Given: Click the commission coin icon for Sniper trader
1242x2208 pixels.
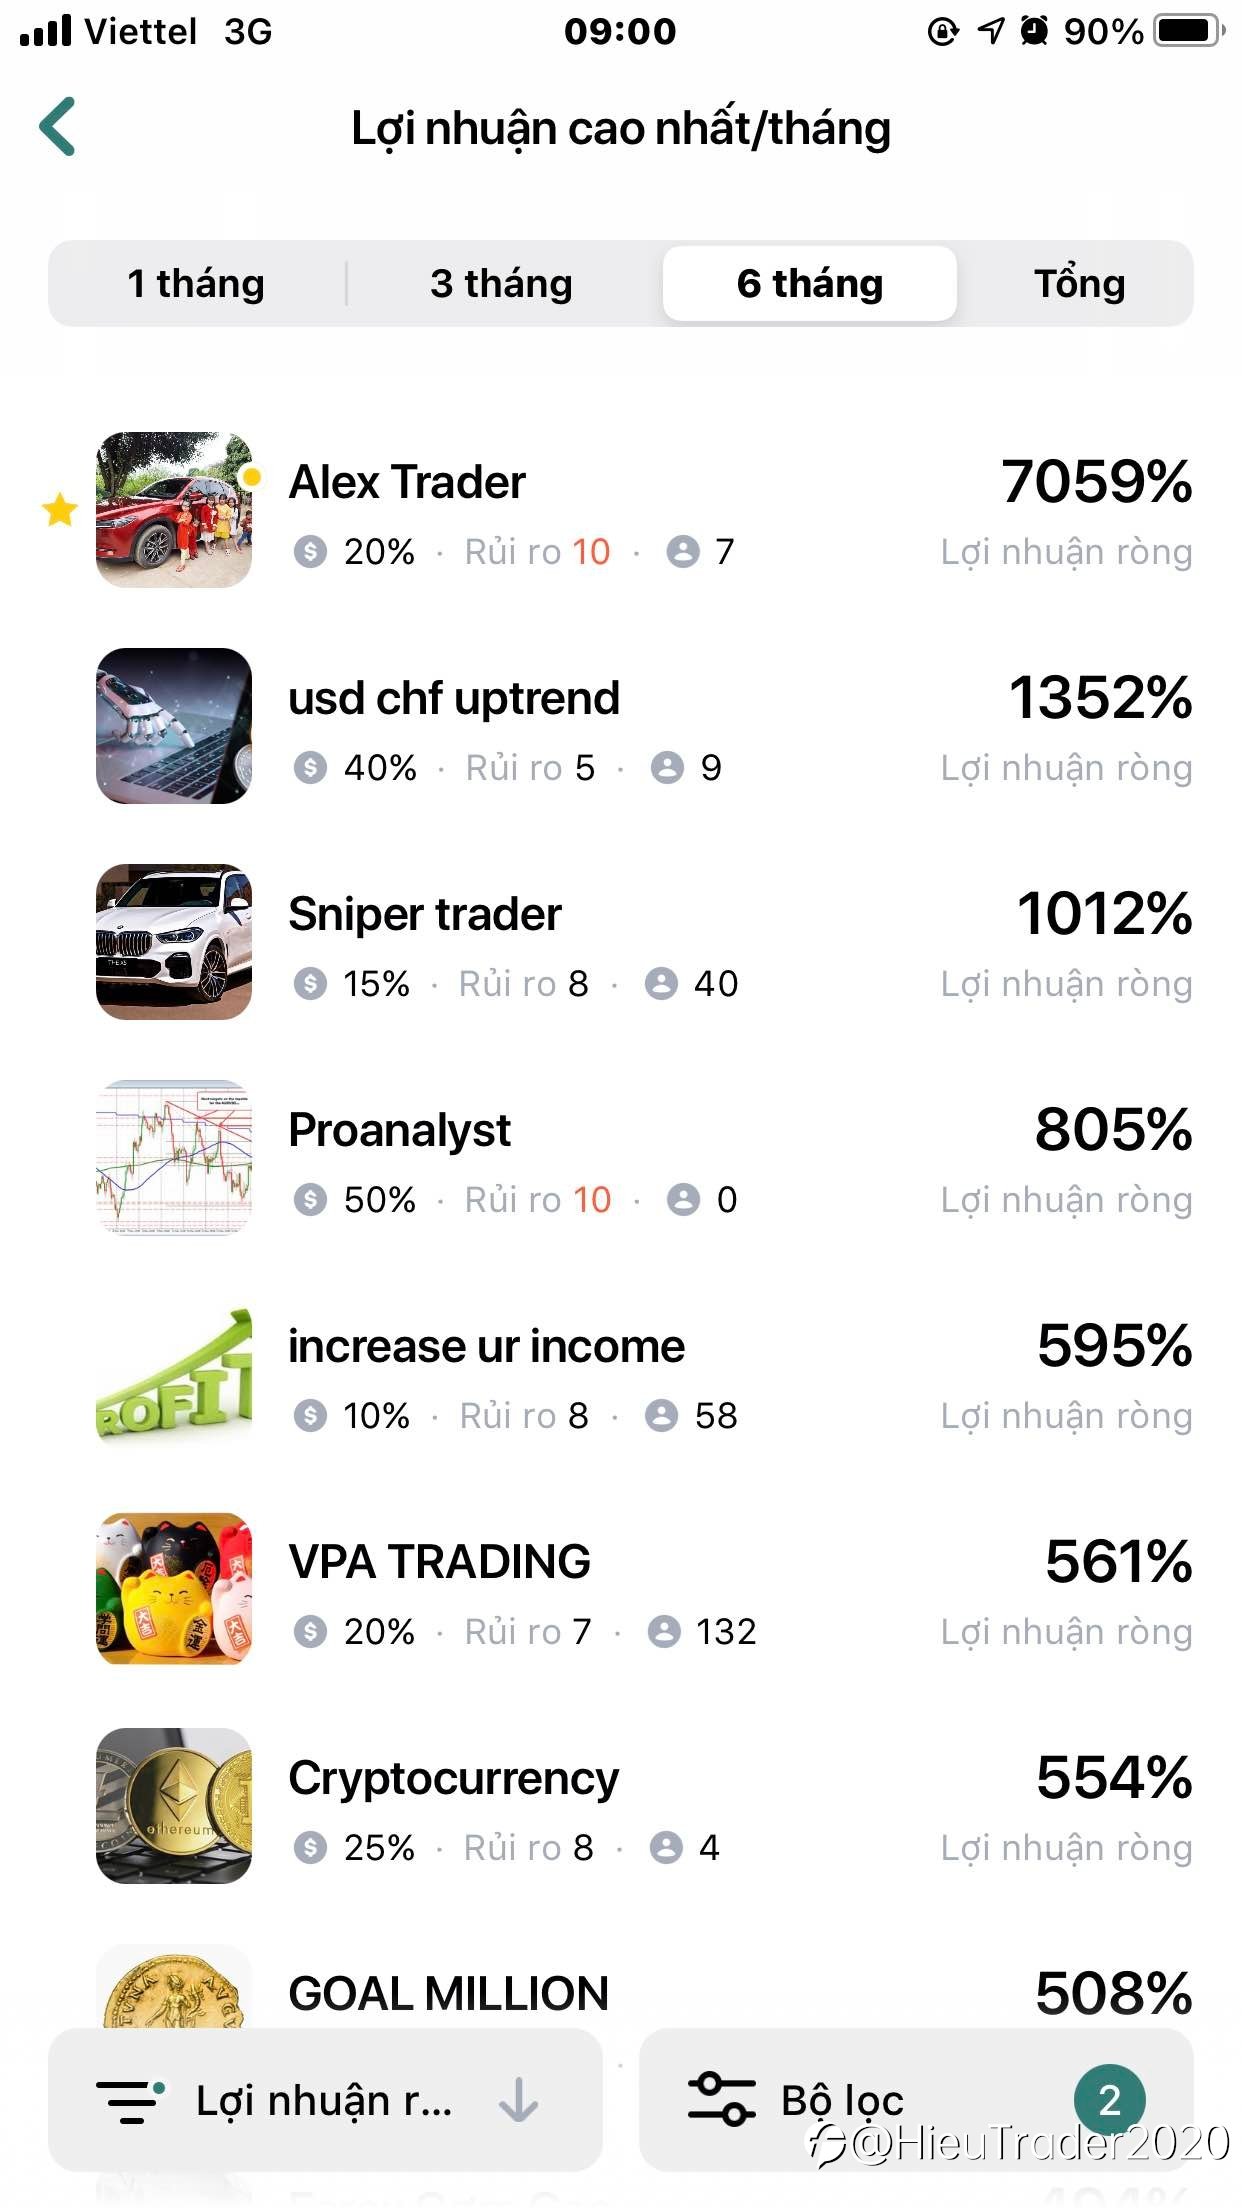Looking at the screenshot, I should point(310,984).
